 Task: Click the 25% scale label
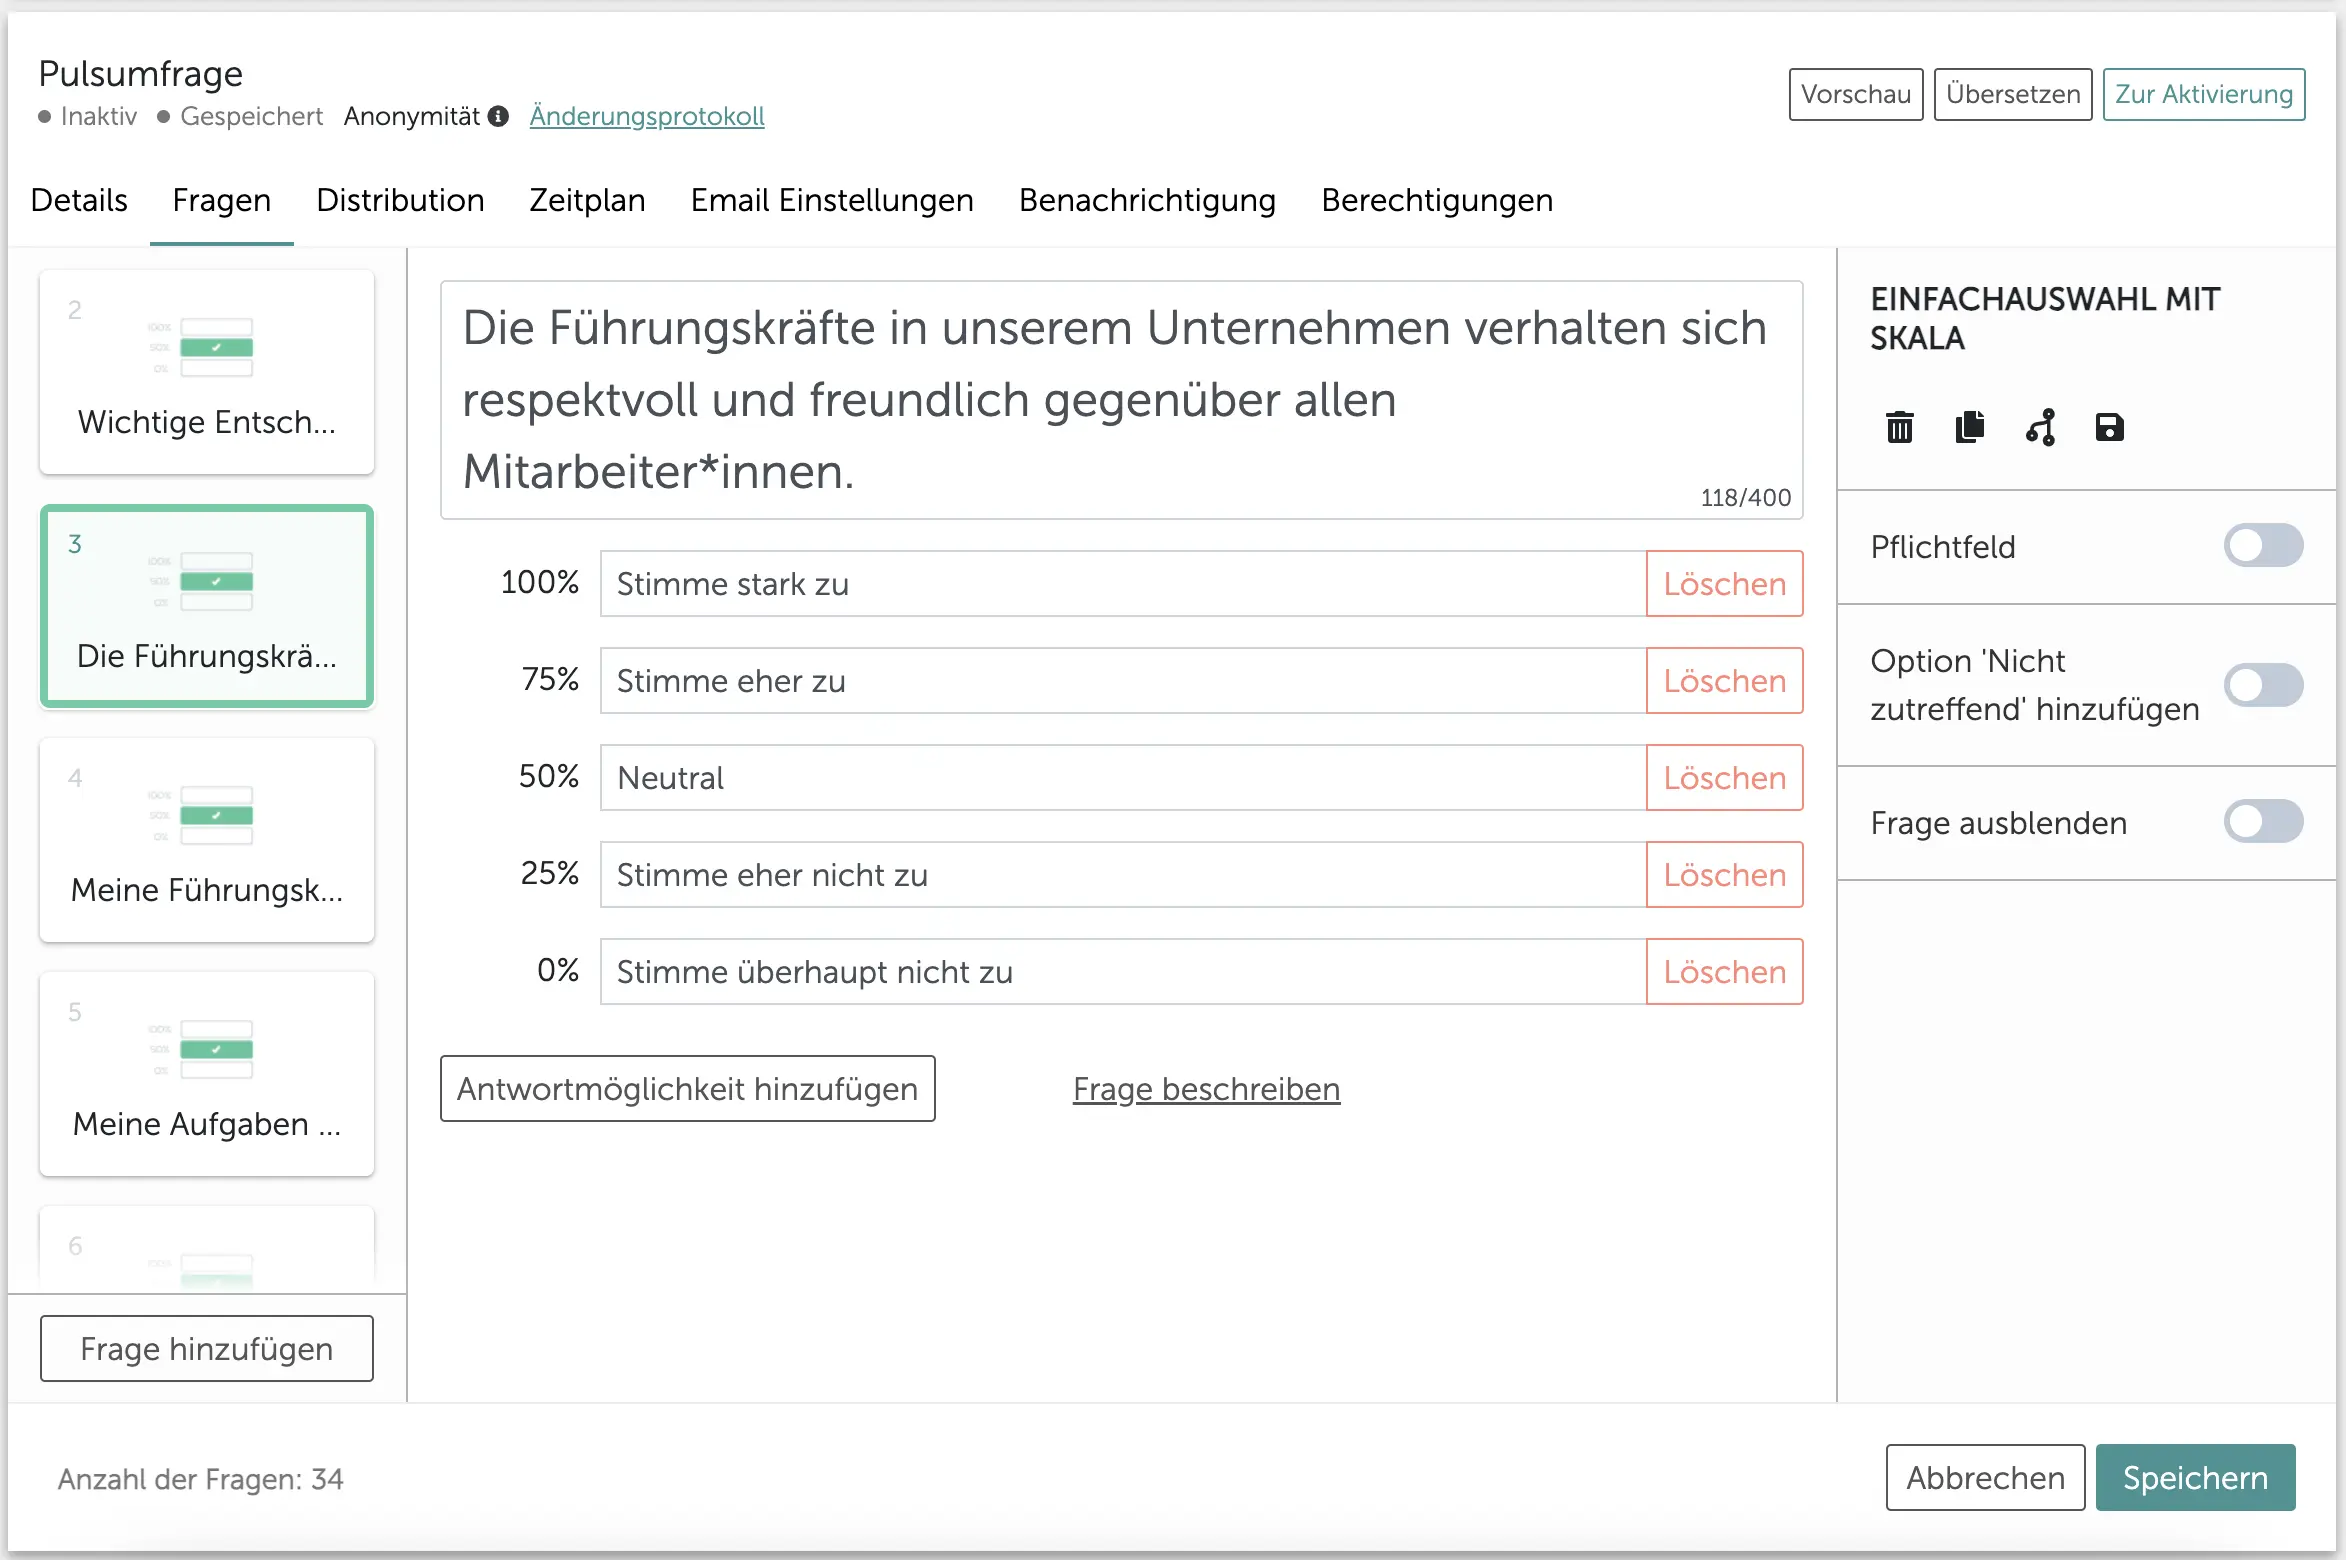pos(549,873)
